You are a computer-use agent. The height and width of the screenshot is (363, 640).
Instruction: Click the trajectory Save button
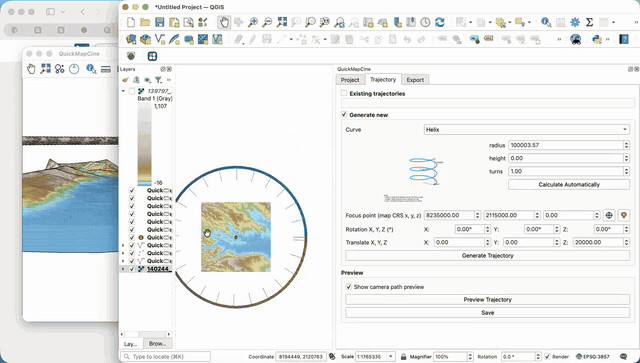tap(487, 312)
